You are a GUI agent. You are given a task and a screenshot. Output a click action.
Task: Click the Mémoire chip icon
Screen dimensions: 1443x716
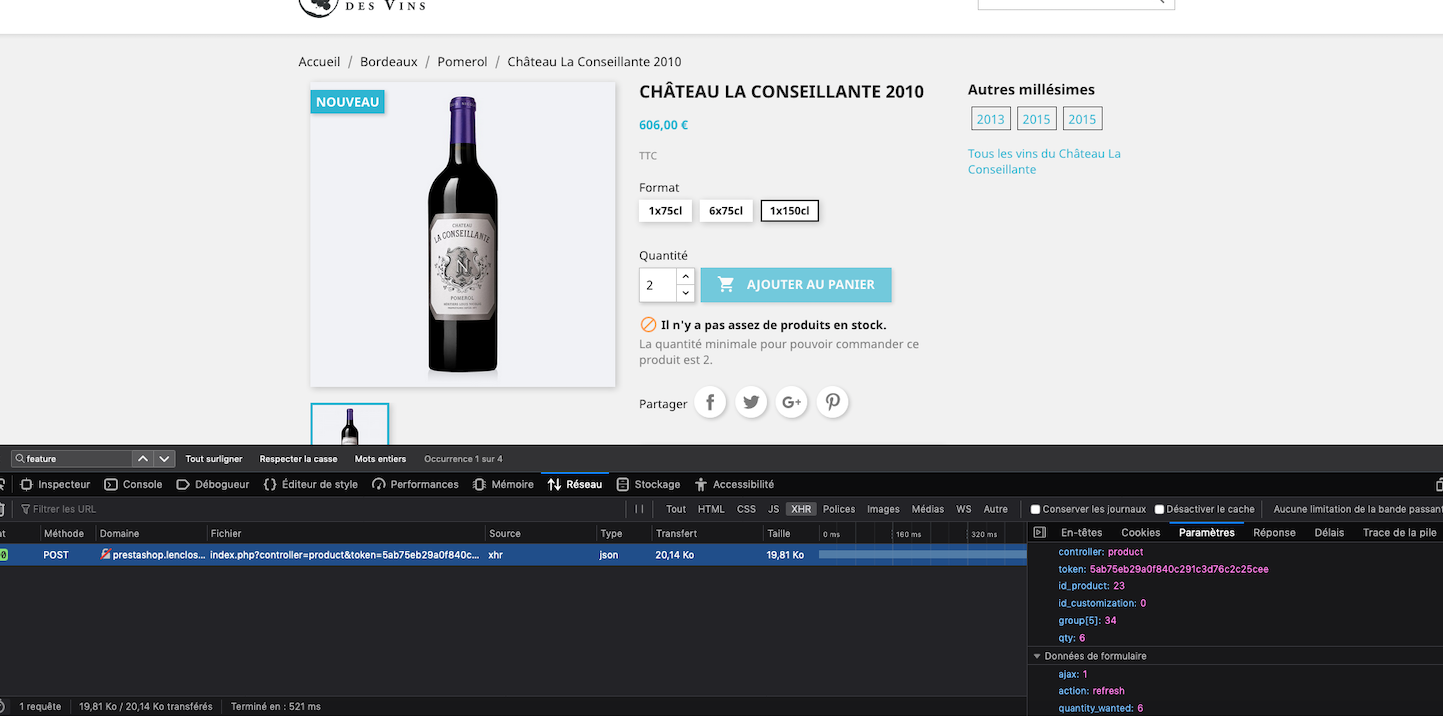pyautogui.click(x=480, y=484)
